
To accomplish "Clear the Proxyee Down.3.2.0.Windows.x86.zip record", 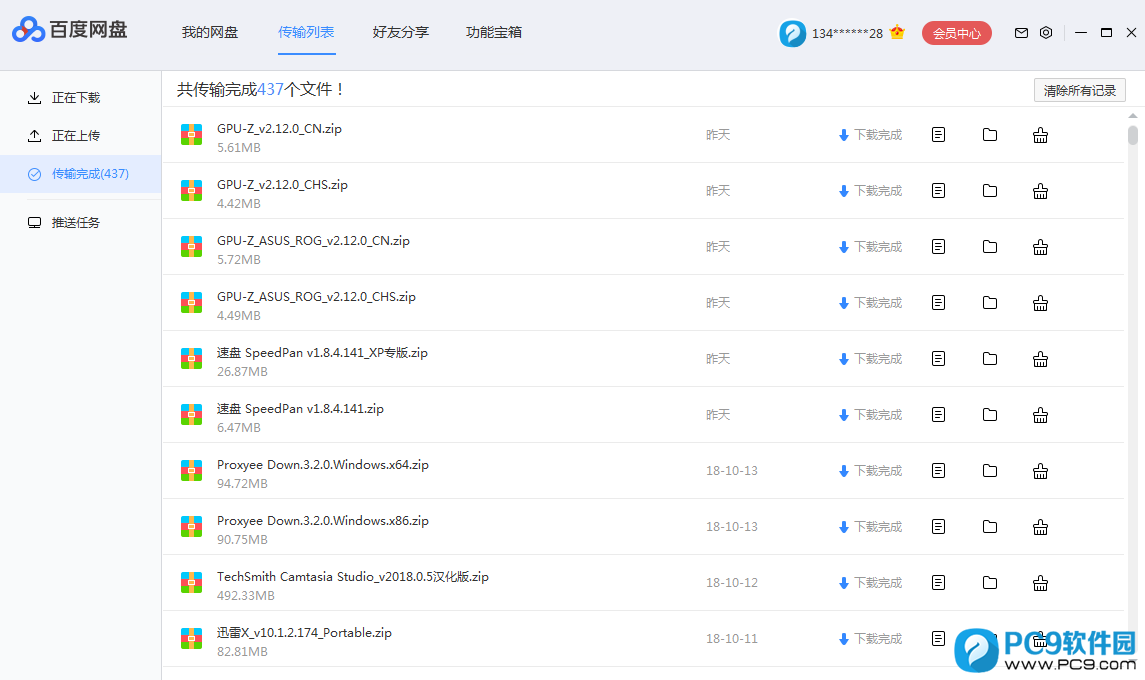I will (1041, 527).
